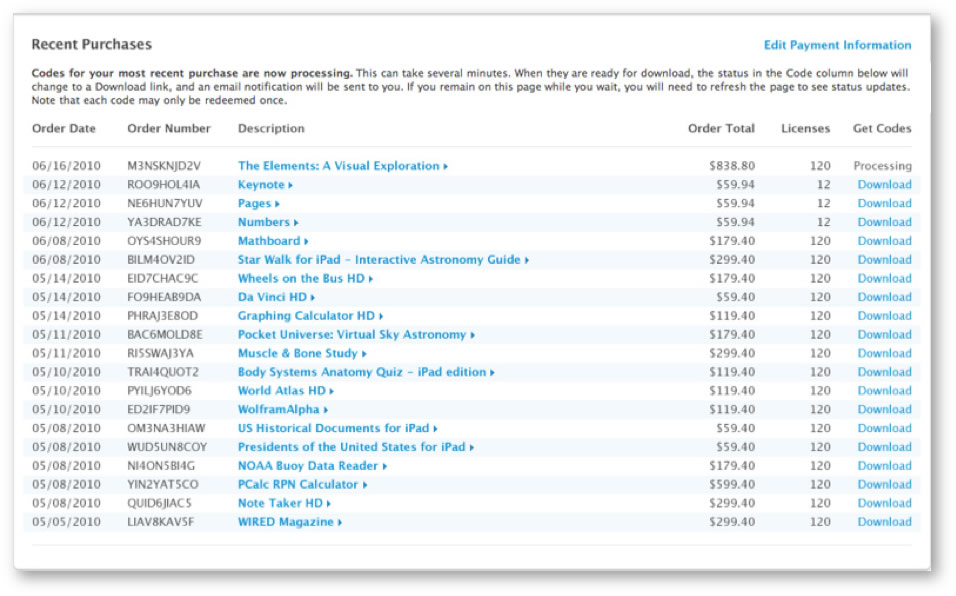Click the $838.80 order total
Viewport: 956px width, 596px height.
pyautogui.click(x=732, y=166)
